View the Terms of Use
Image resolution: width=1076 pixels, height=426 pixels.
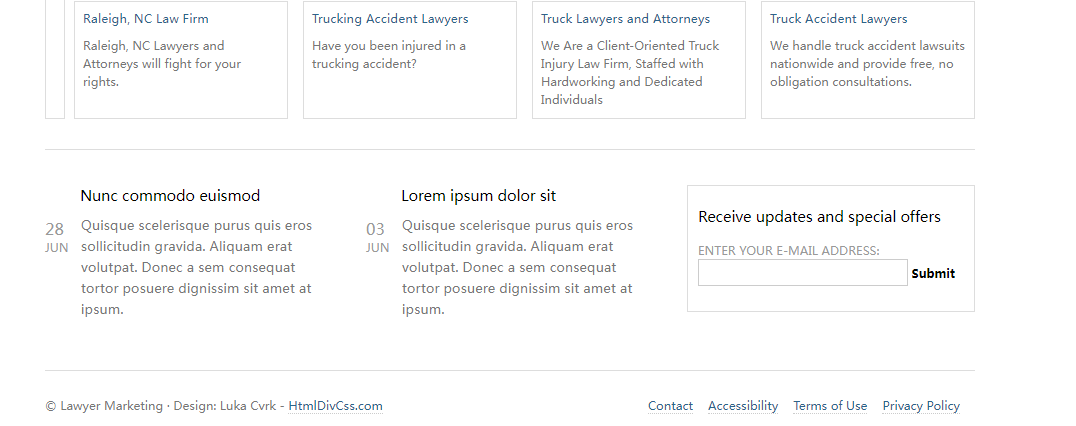point(830,406)
